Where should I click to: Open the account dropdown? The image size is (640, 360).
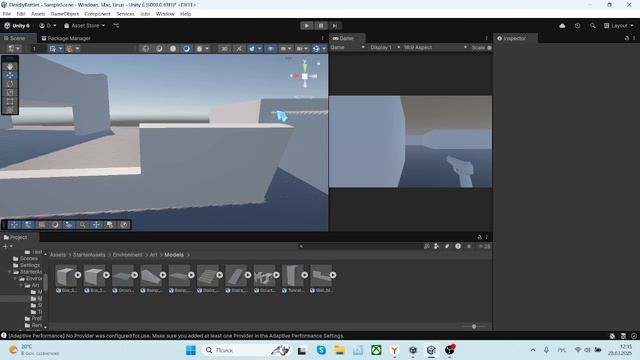pyautogui.click(x=48, y=25)
